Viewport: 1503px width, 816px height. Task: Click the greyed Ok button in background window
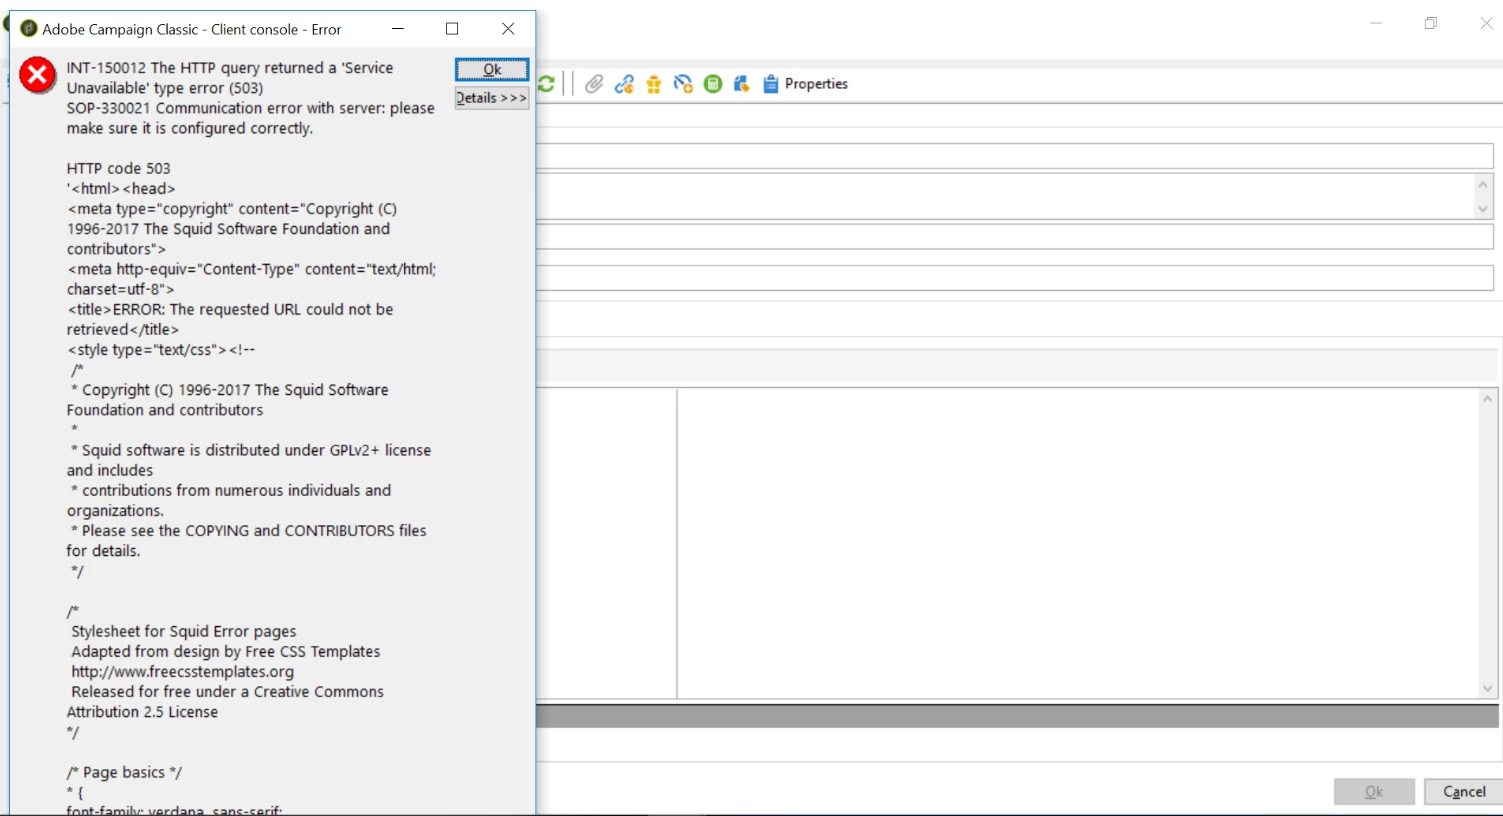(x=1374, y=791)
